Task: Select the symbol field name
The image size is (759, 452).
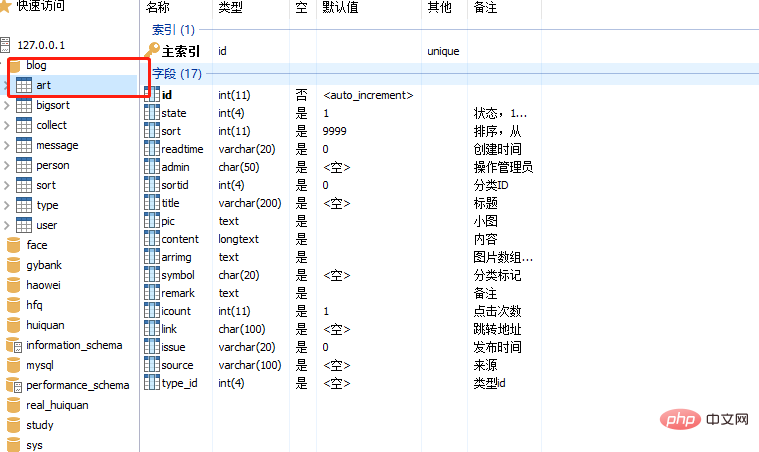Action: pyautogui.click(x=178, y=275)
